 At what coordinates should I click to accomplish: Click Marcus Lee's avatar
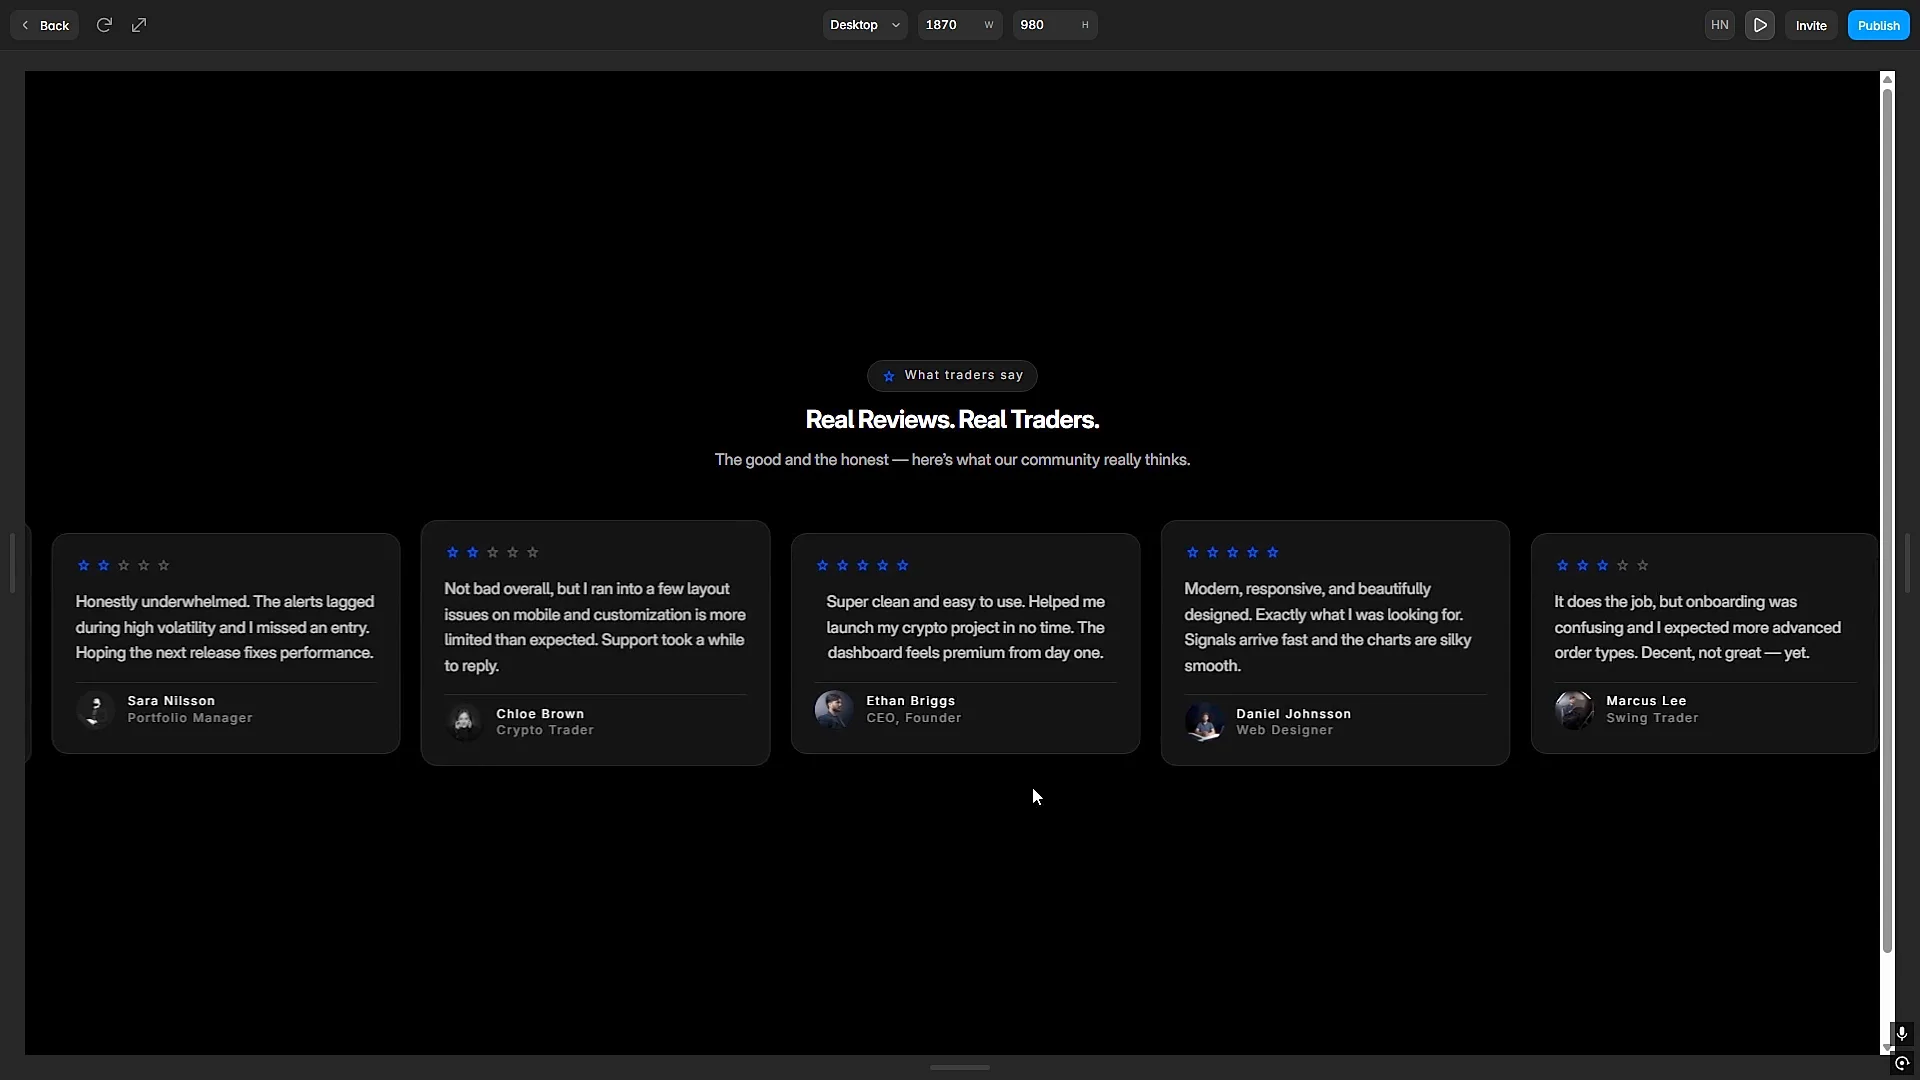[1574, 709]
